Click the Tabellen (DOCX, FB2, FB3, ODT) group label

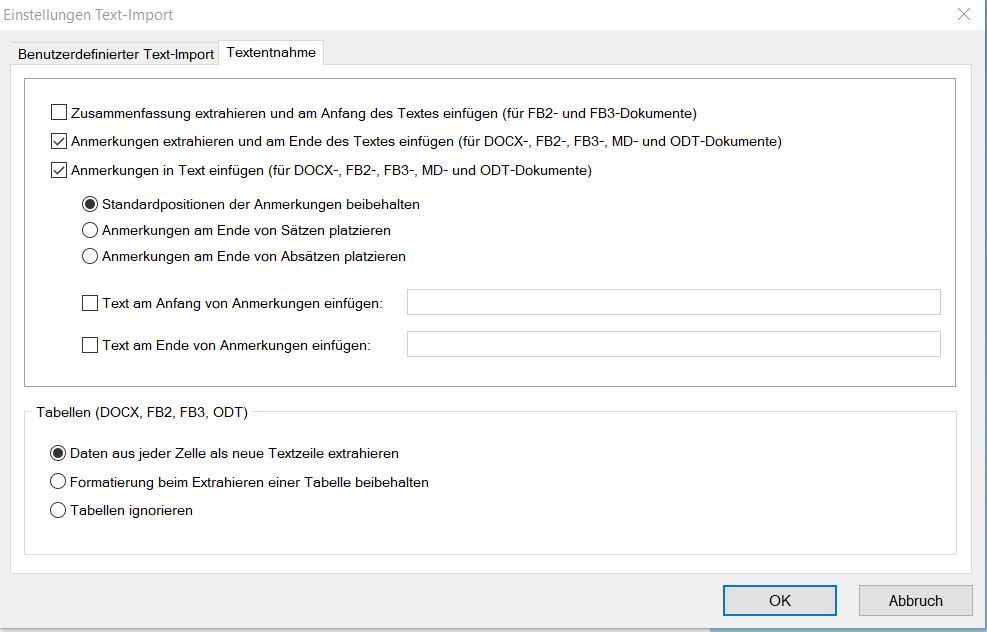[x=142, y=411]
